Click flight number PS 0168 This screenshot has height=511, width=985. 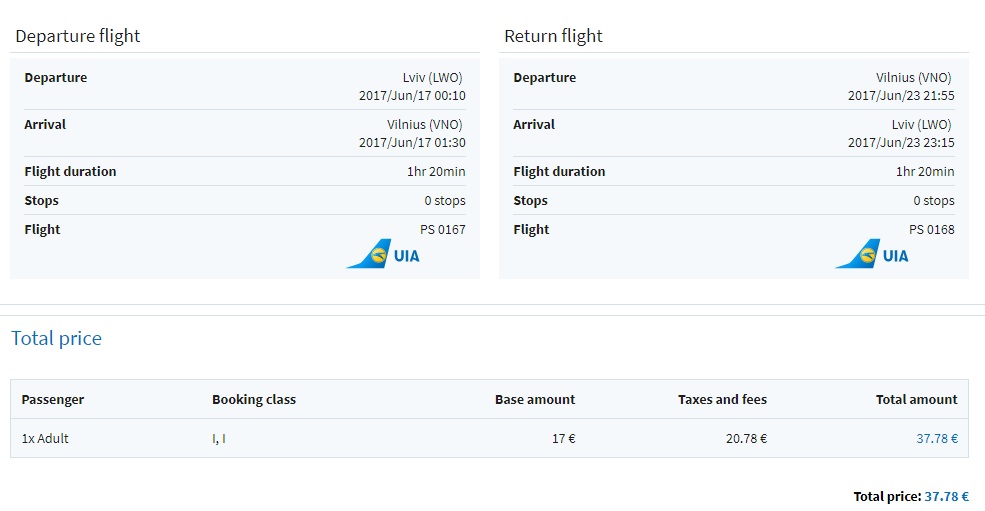(932, 229)
